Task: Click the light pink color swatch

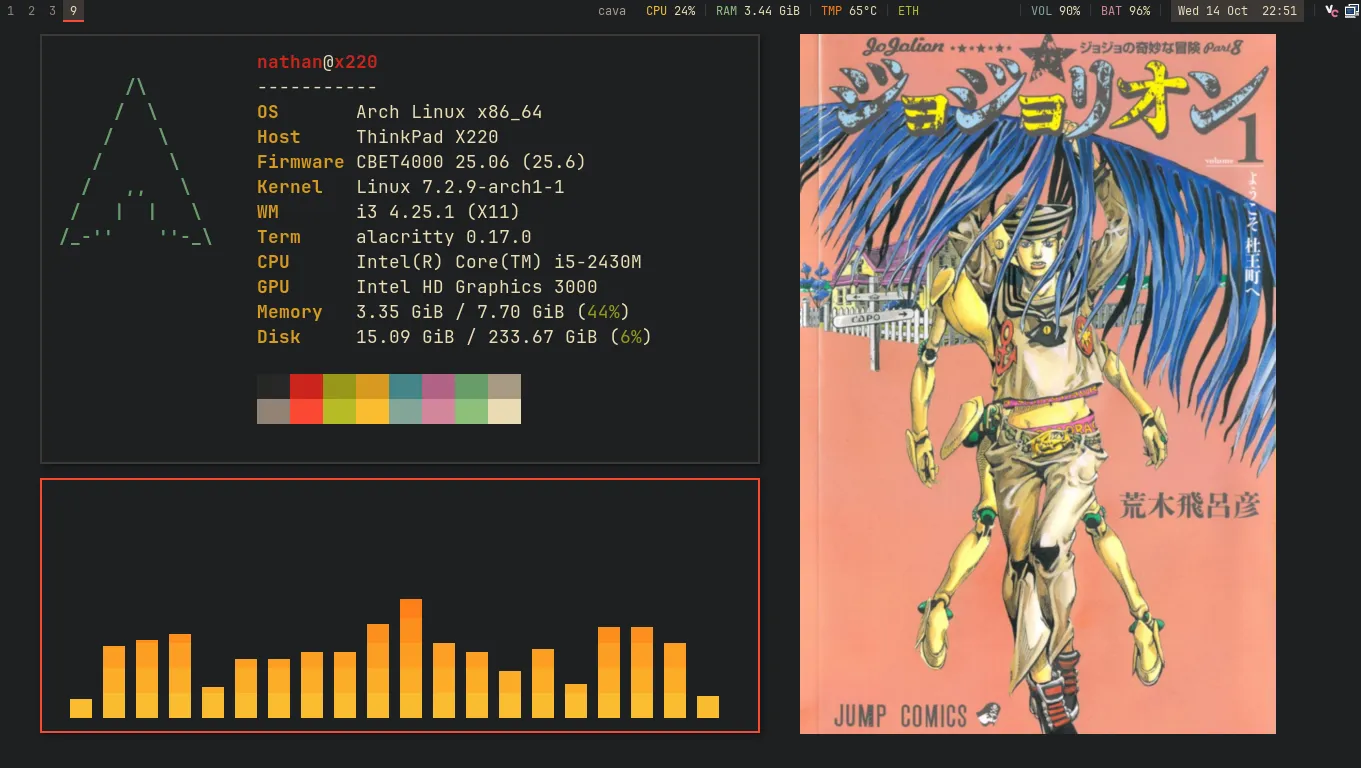Action: tap(438, 411)
